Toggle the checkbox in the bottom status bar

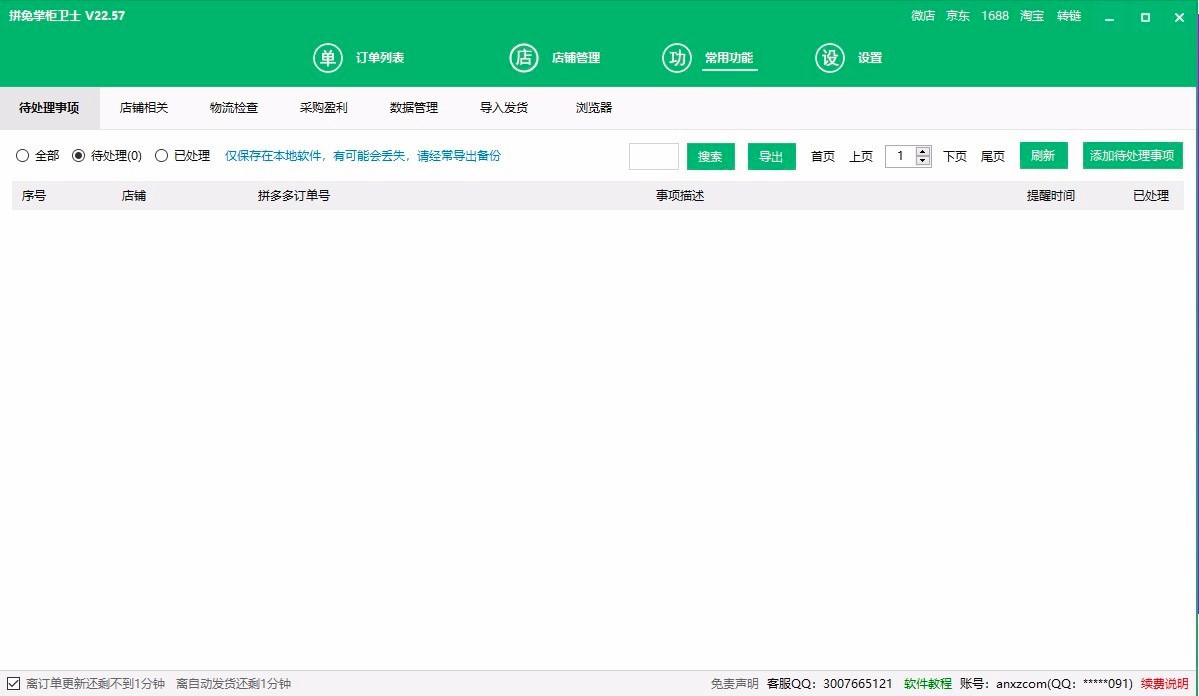(x=13, y=684)
